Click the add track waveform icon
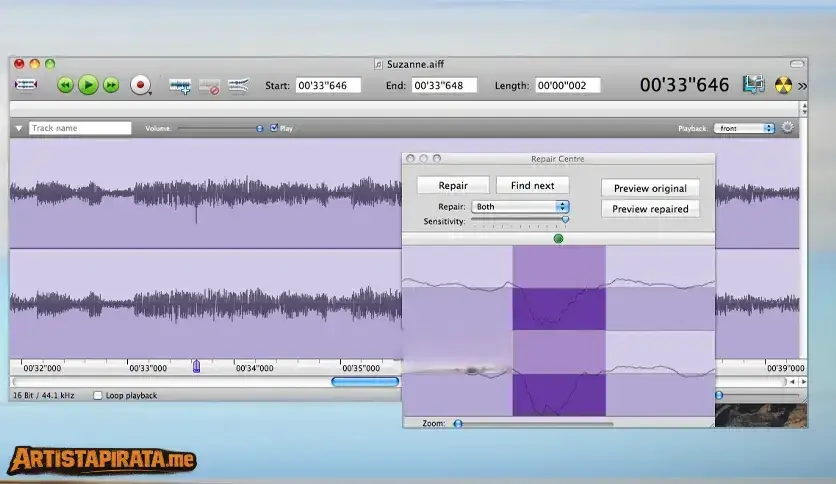 180,86
